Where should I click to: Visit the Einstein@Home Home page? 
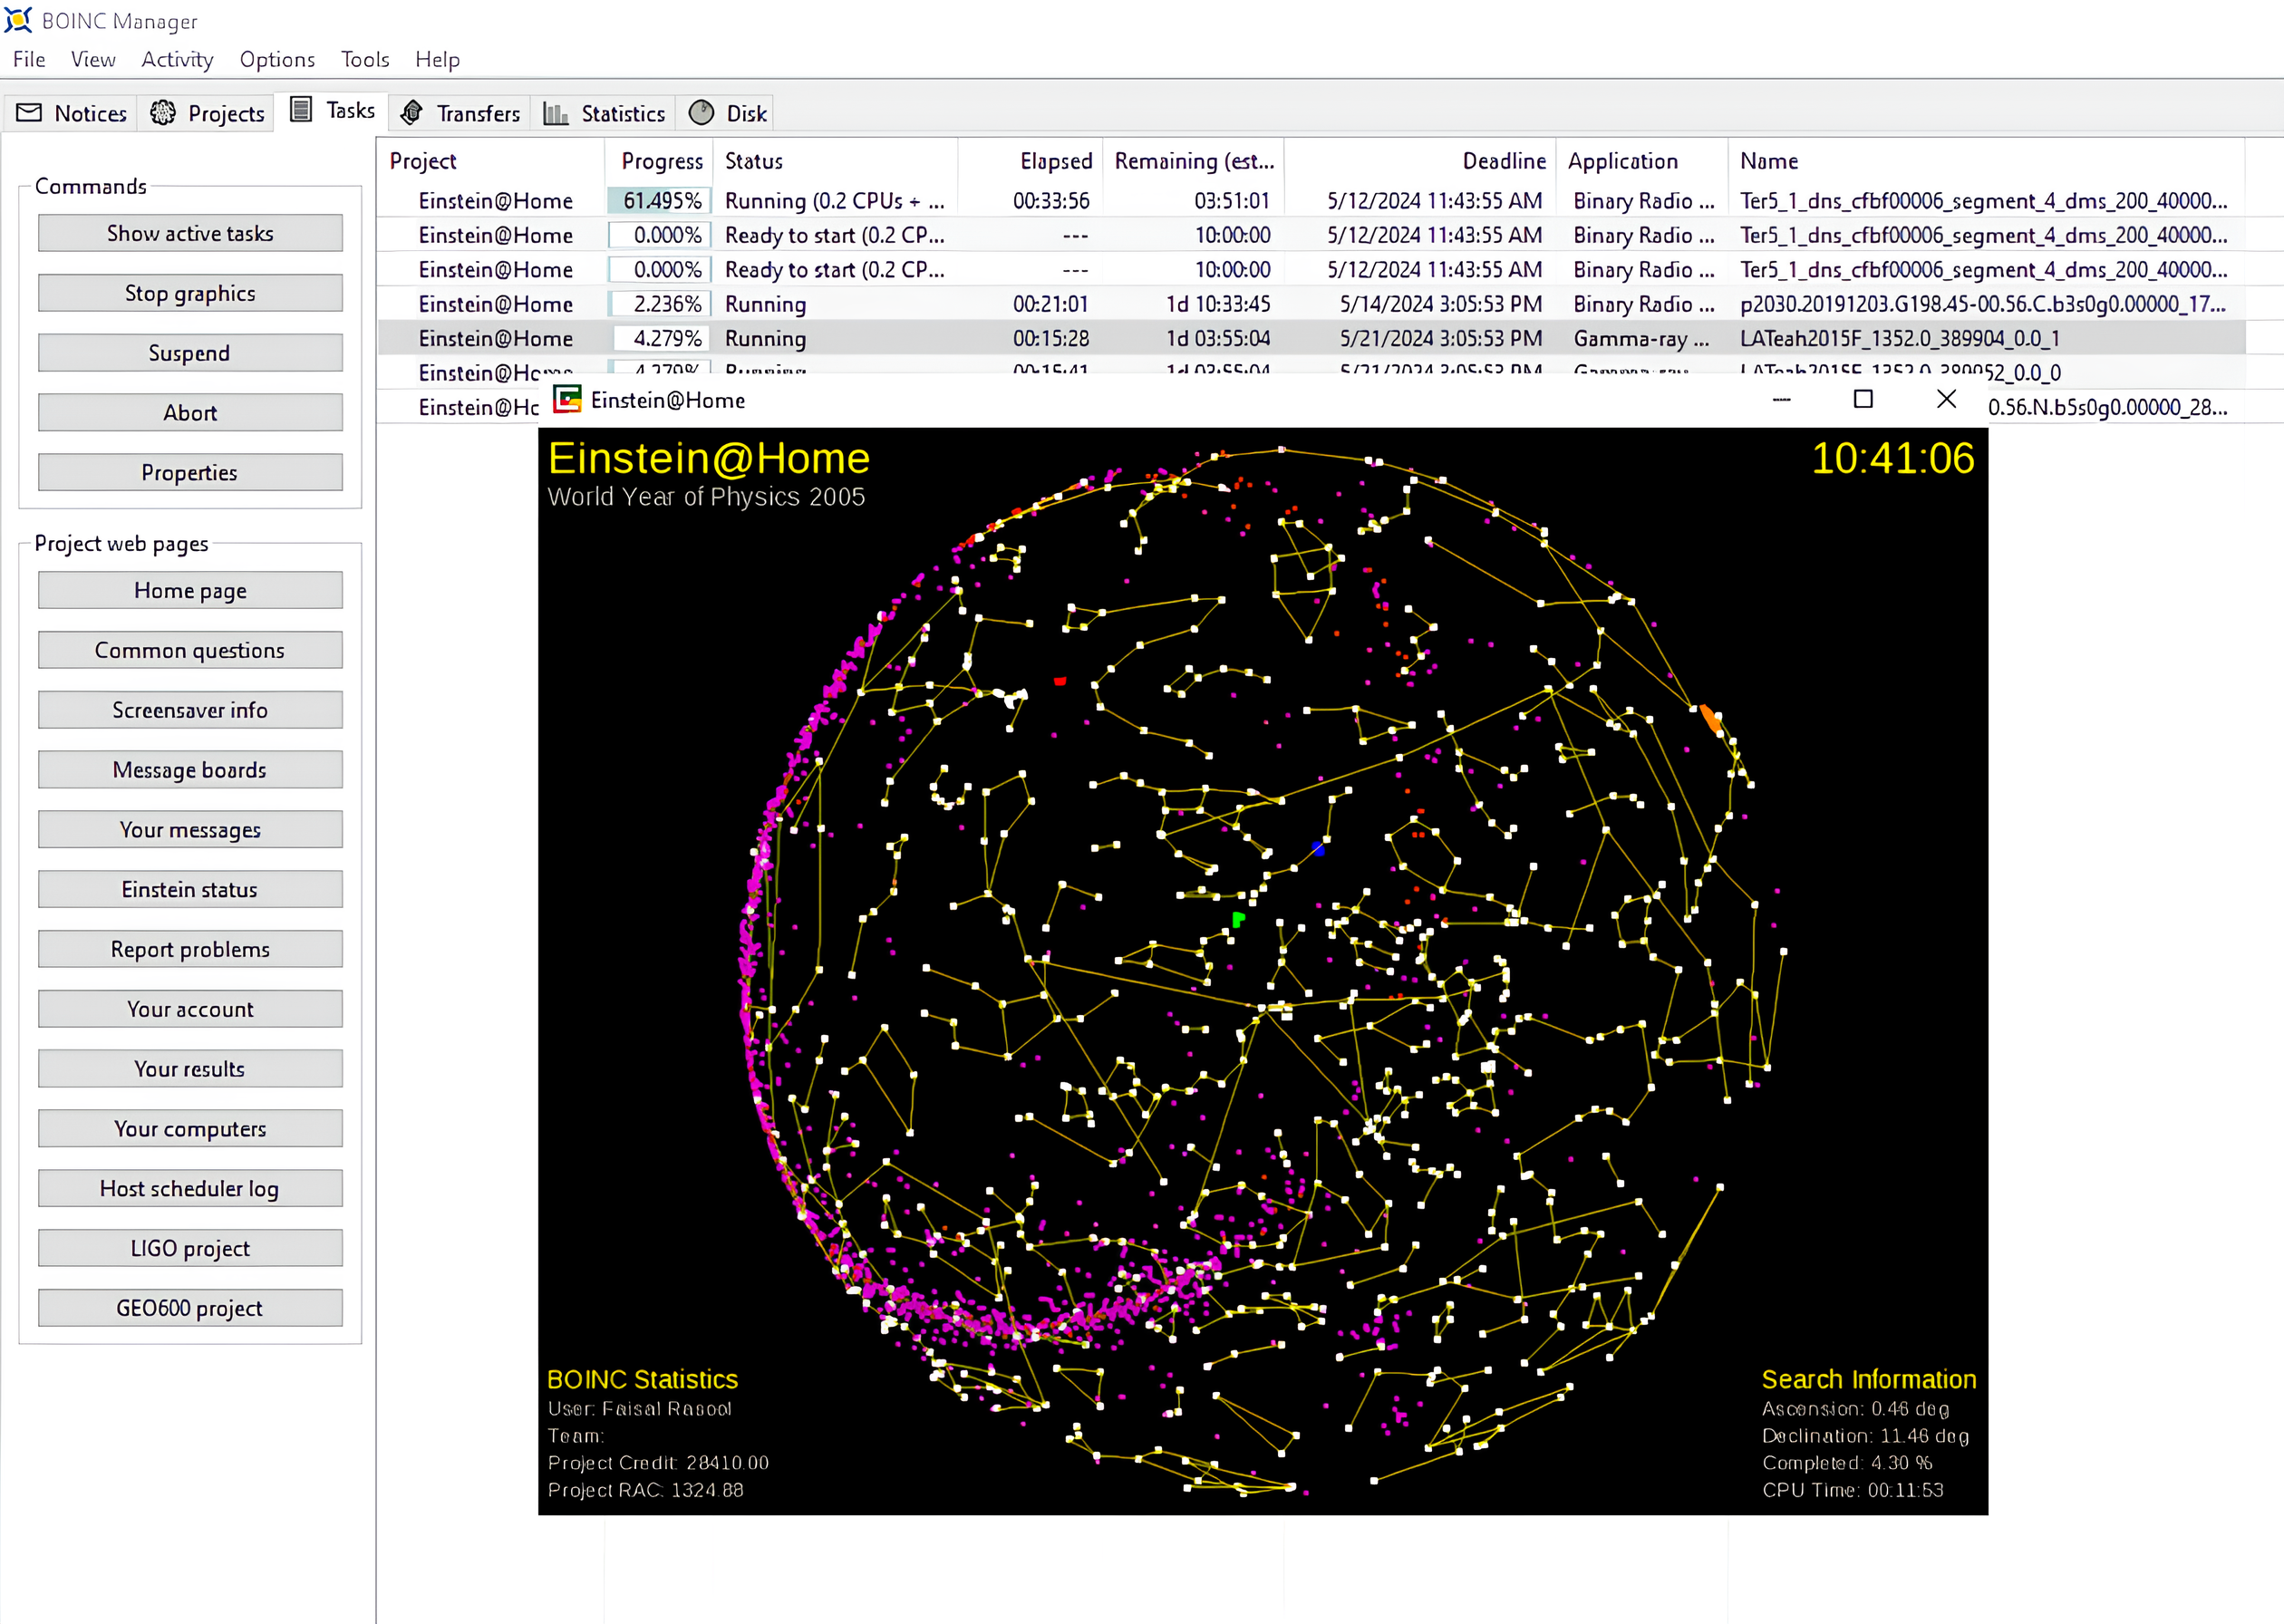tap(190, 589)
